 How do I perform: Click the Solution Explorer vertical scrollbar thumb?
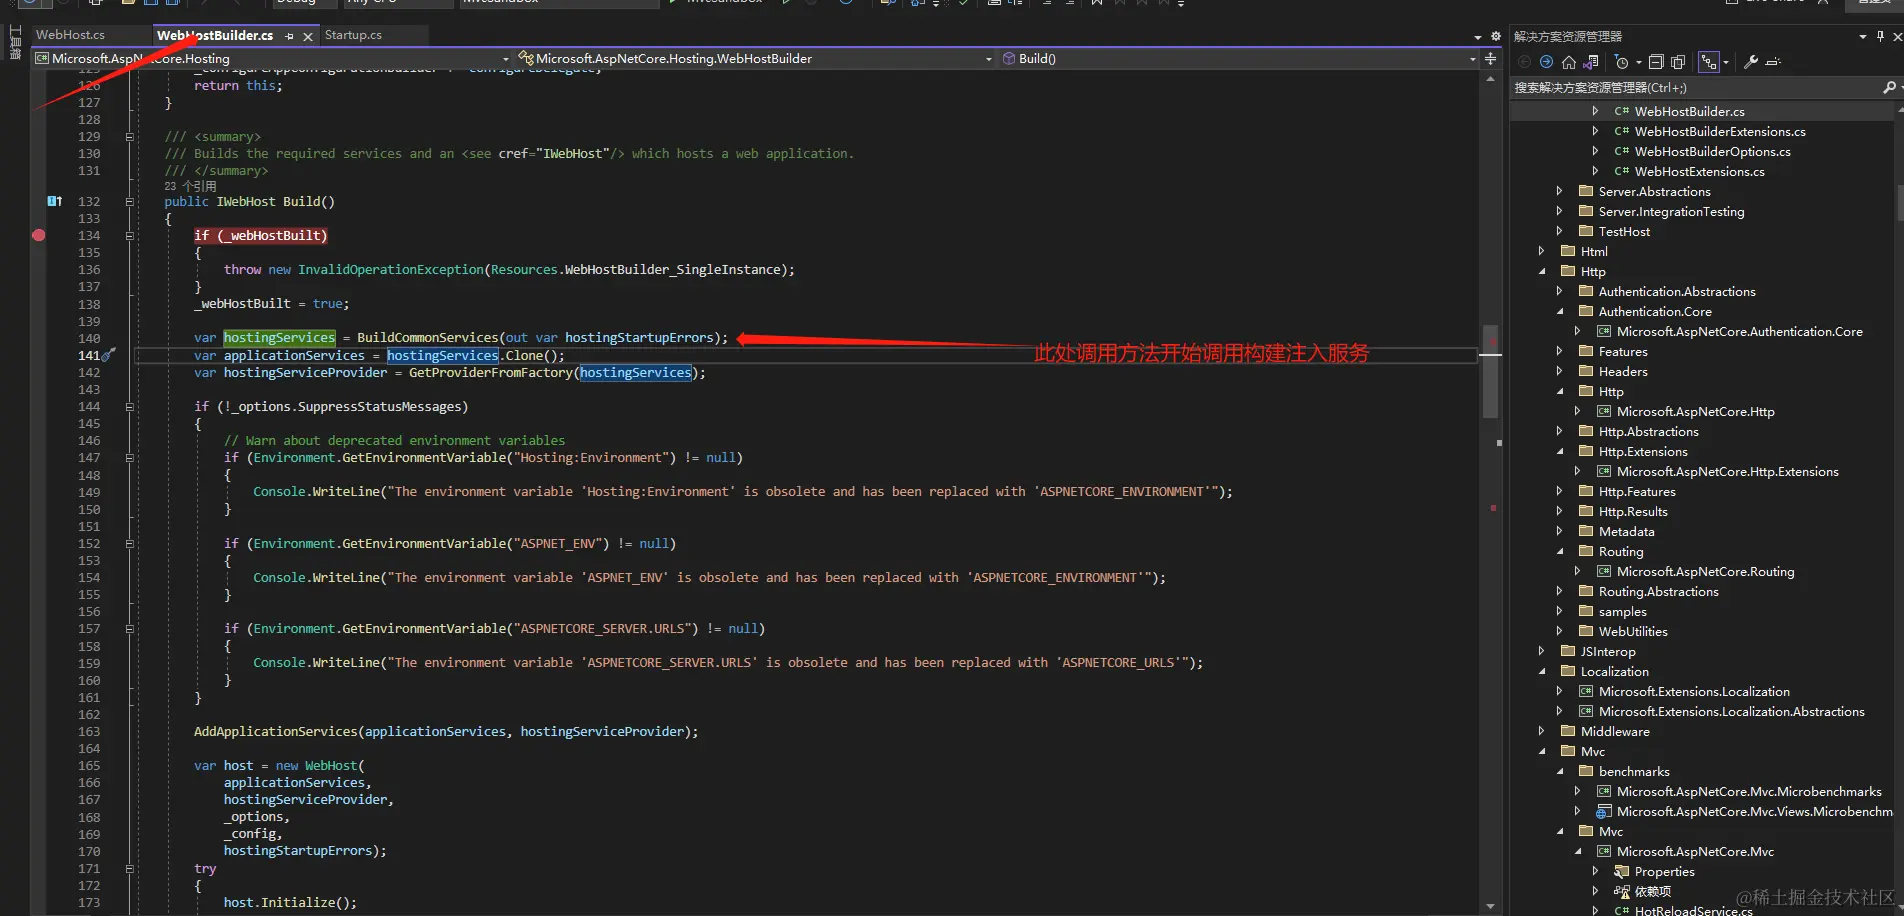(x=1900, y=202)
